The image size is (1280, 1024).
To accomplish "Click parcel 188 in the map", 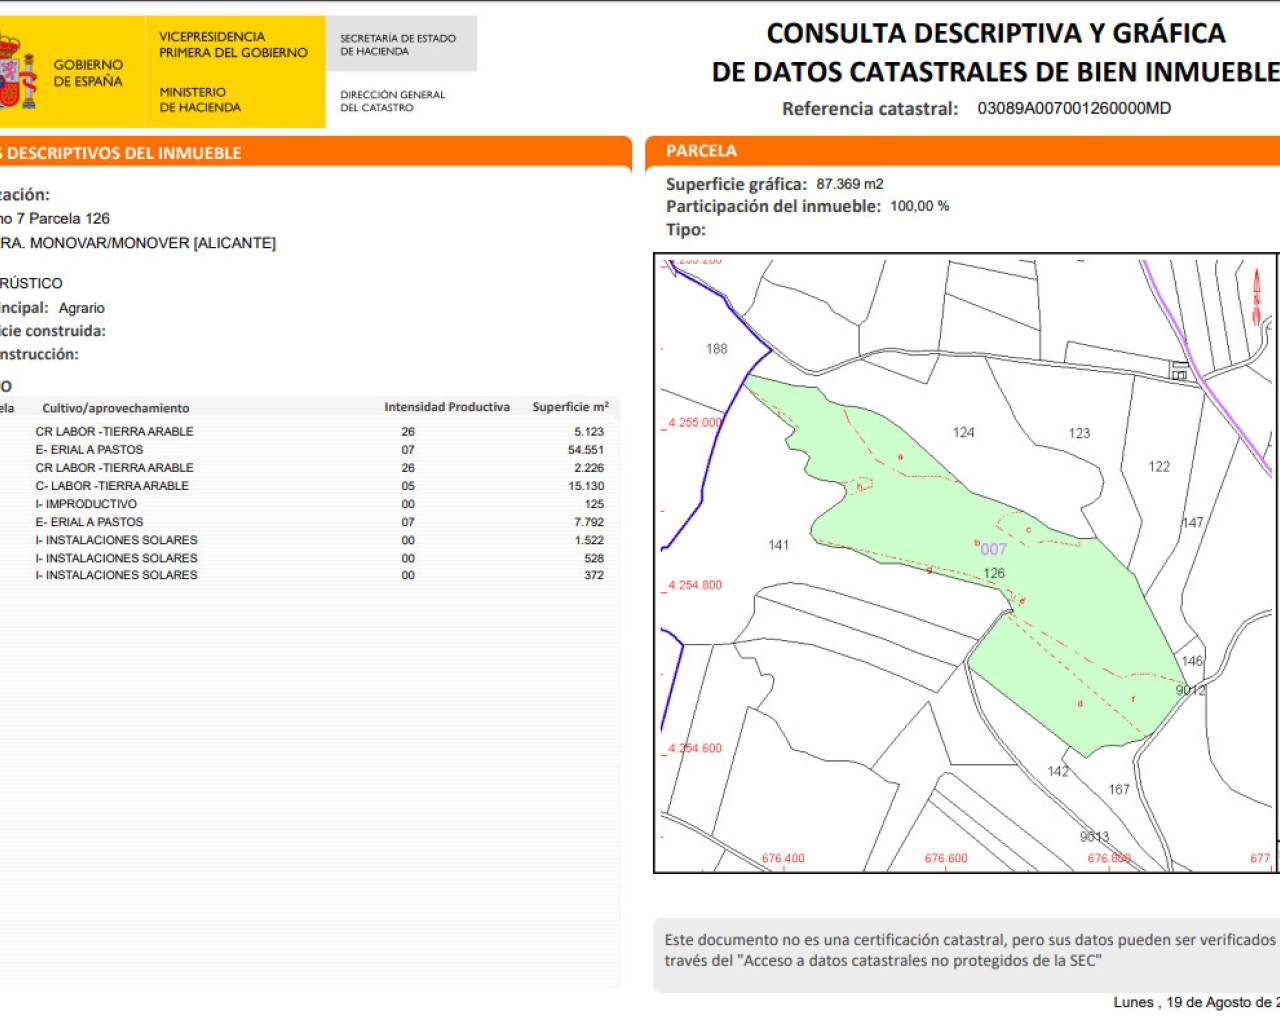I will [x=717, y=349].
